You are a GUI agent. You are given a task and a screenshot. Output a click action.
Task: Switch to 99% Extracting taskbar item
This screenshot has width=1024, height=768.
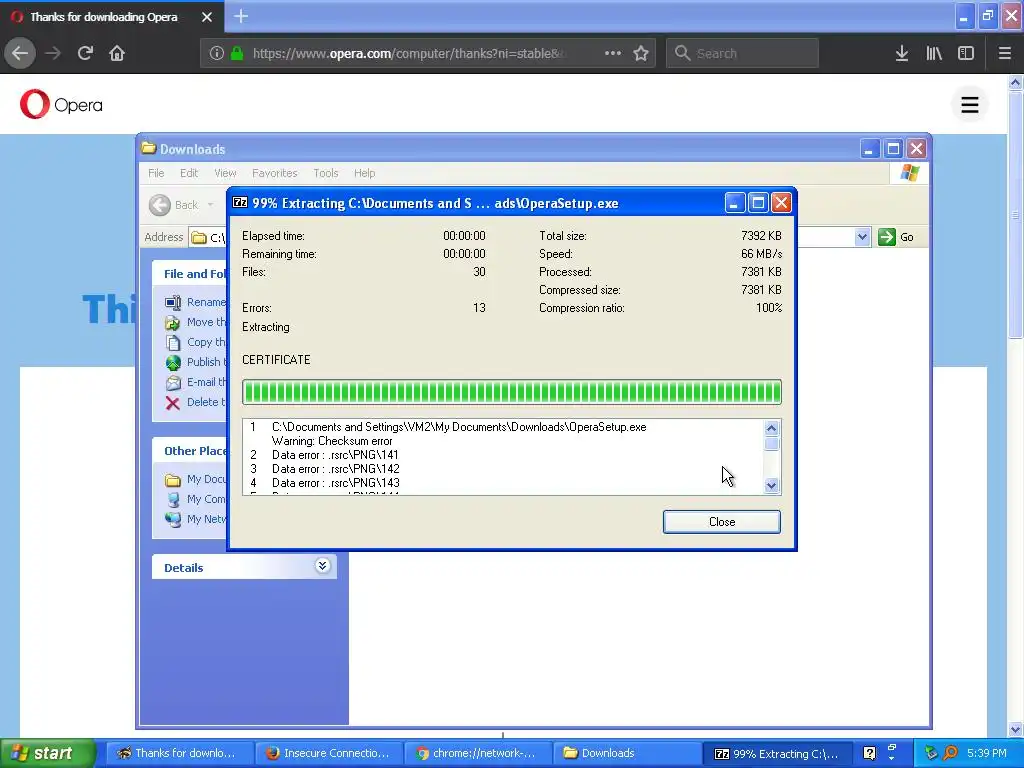click(x=777, y=753)
